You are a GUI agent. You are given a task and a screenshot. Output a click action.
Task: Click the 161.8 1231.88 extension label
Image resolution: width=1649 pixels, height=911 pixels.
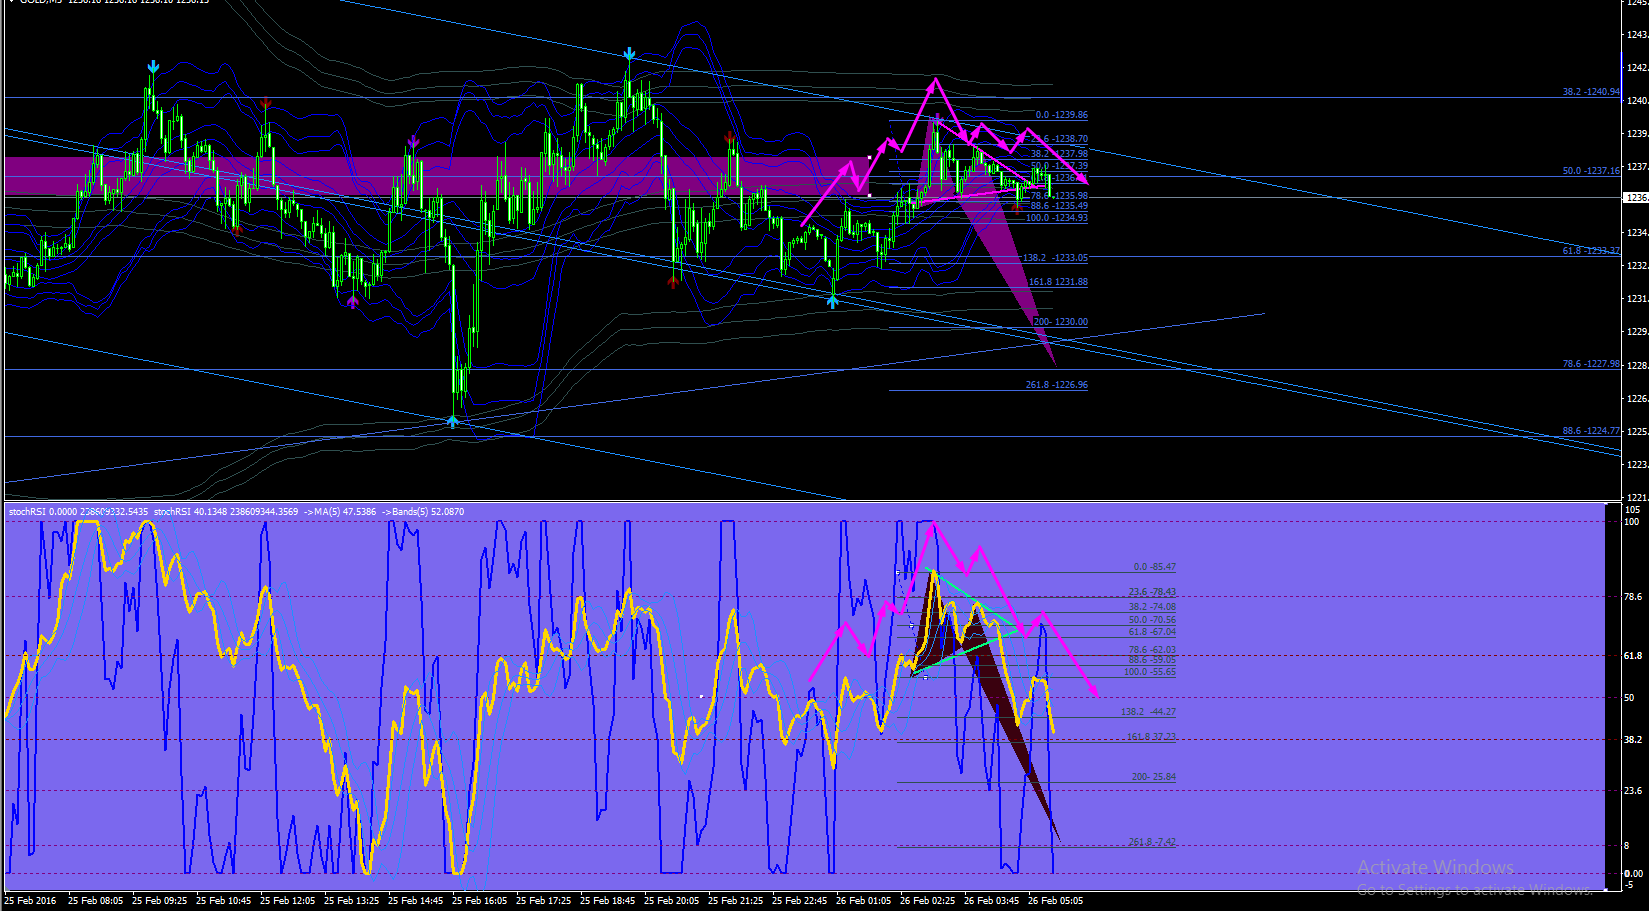coord(1058,282)
